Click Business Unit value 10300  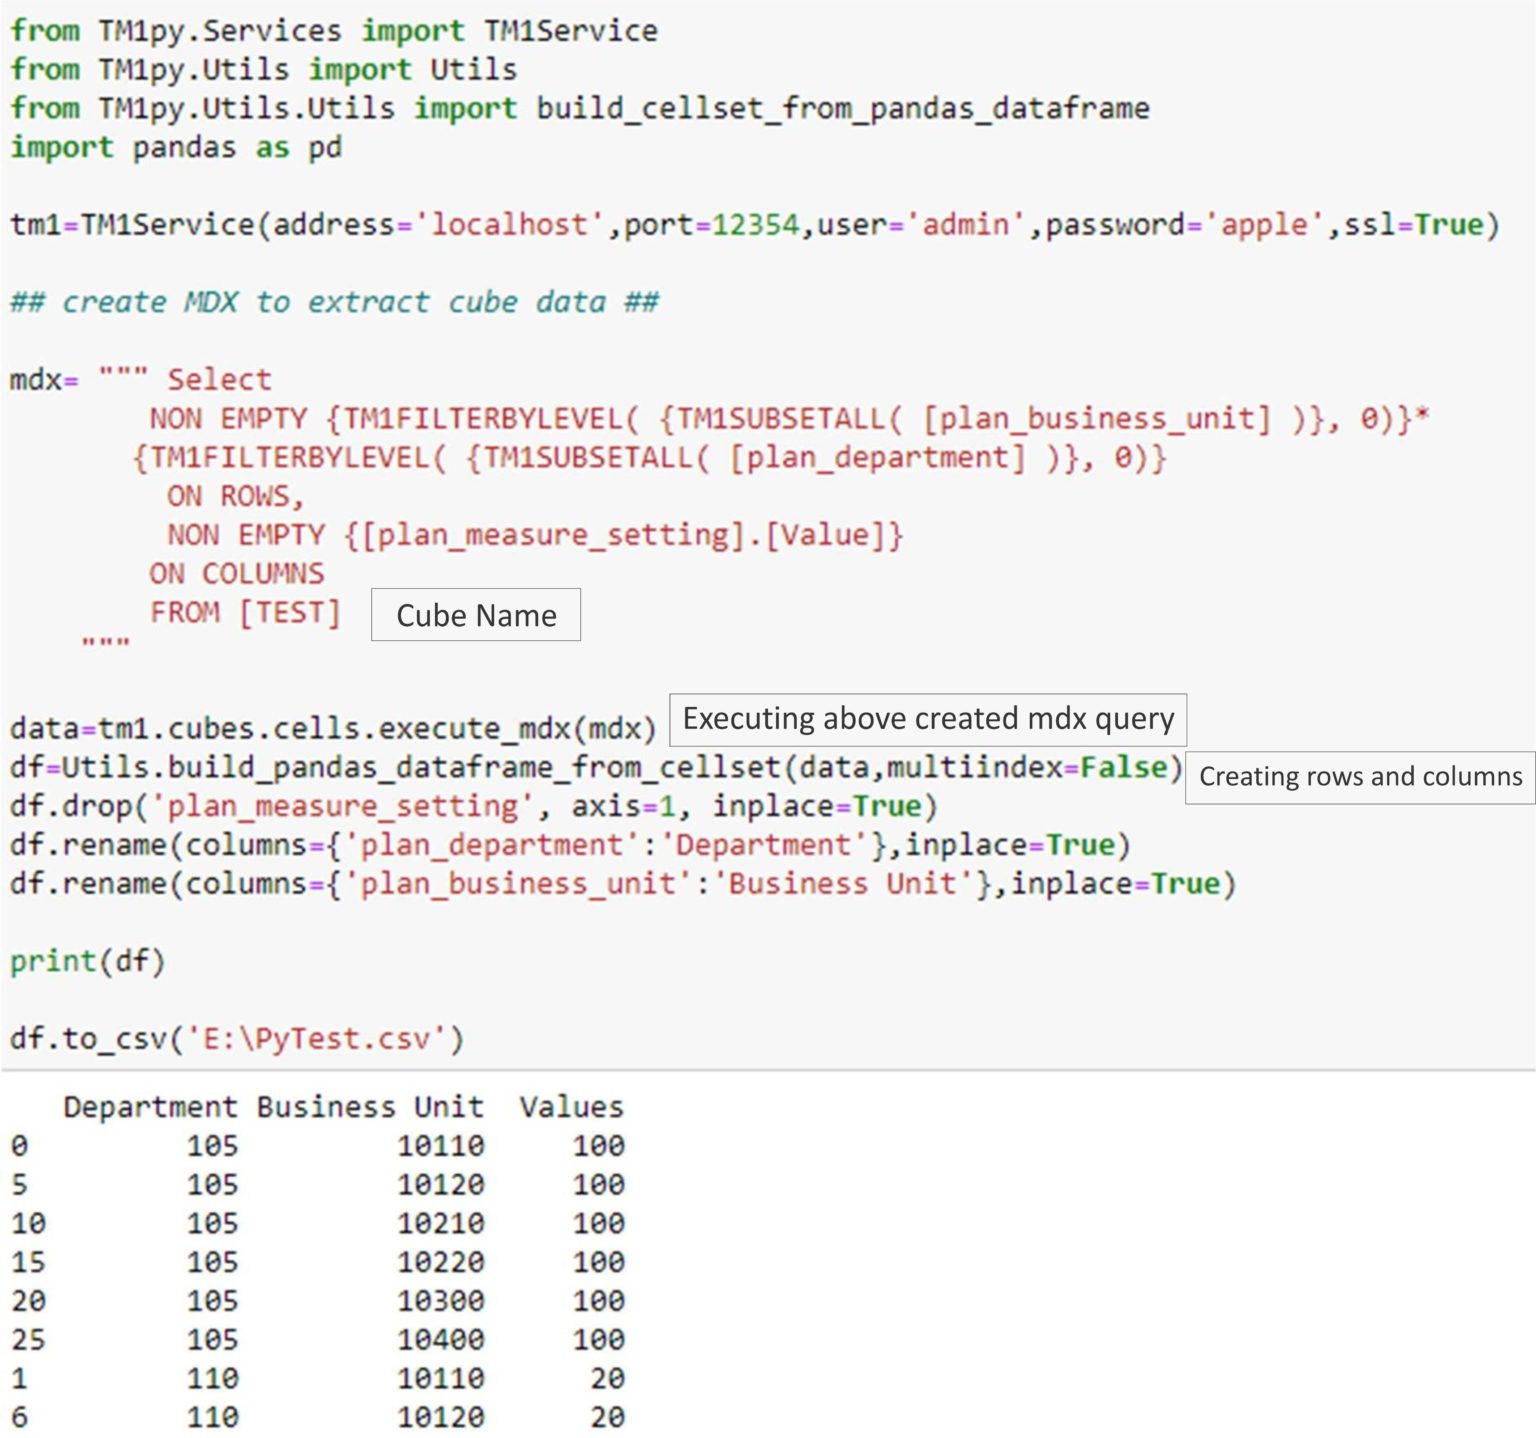pos(440,1301)
